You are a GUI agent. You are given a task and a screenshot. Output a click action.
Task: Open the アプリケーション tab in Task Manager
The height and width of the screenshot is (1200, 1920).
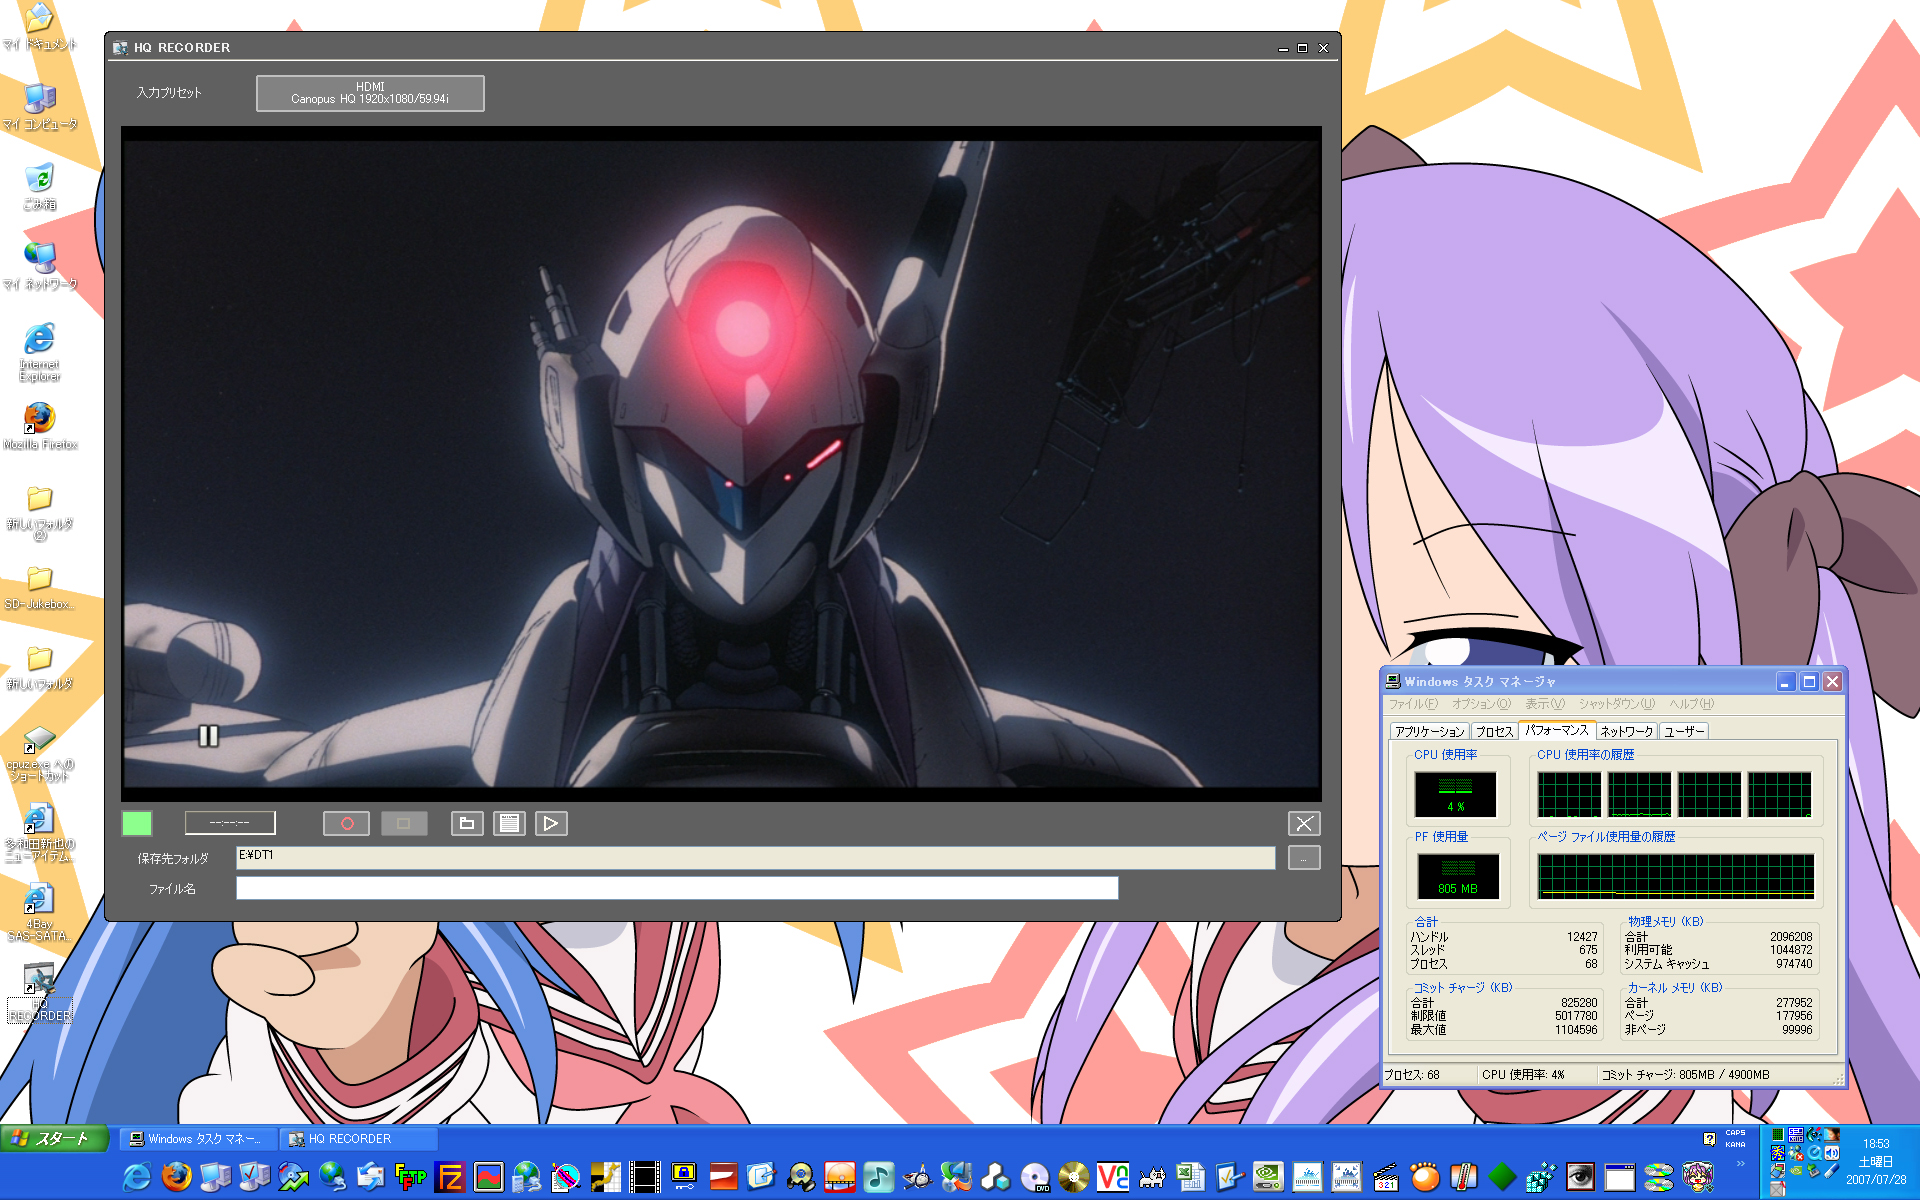[1429, 732]
